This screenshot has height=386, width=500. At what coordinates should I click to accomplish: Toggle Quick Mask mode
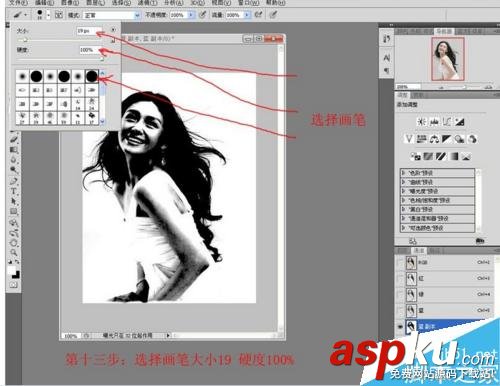[x=14, y=285]
